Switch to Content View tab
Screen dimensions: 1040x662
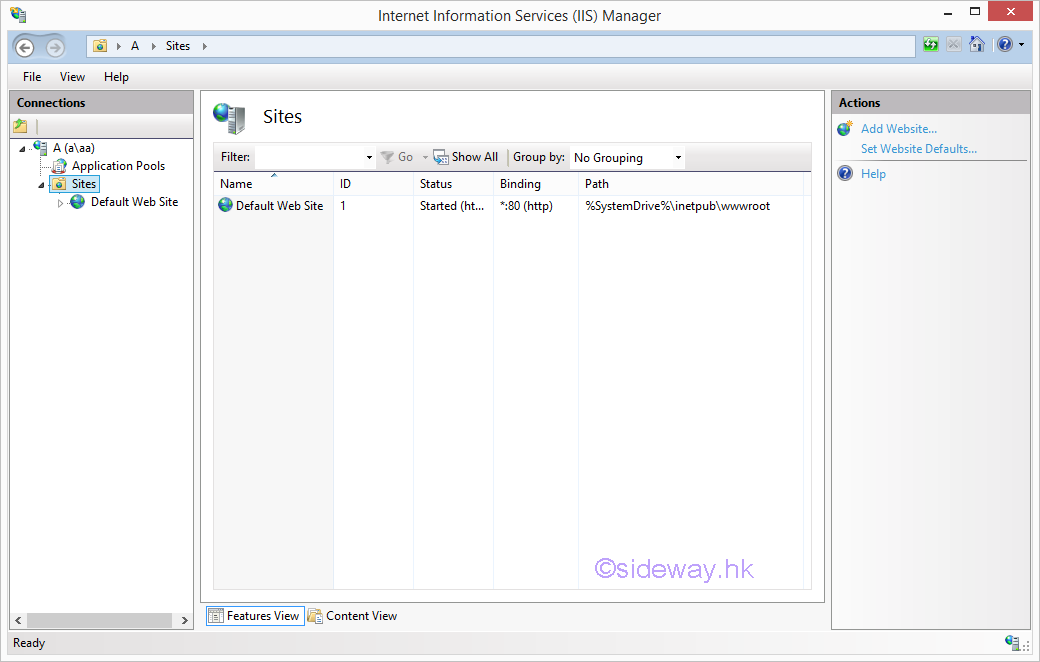[x=352, y=616]
